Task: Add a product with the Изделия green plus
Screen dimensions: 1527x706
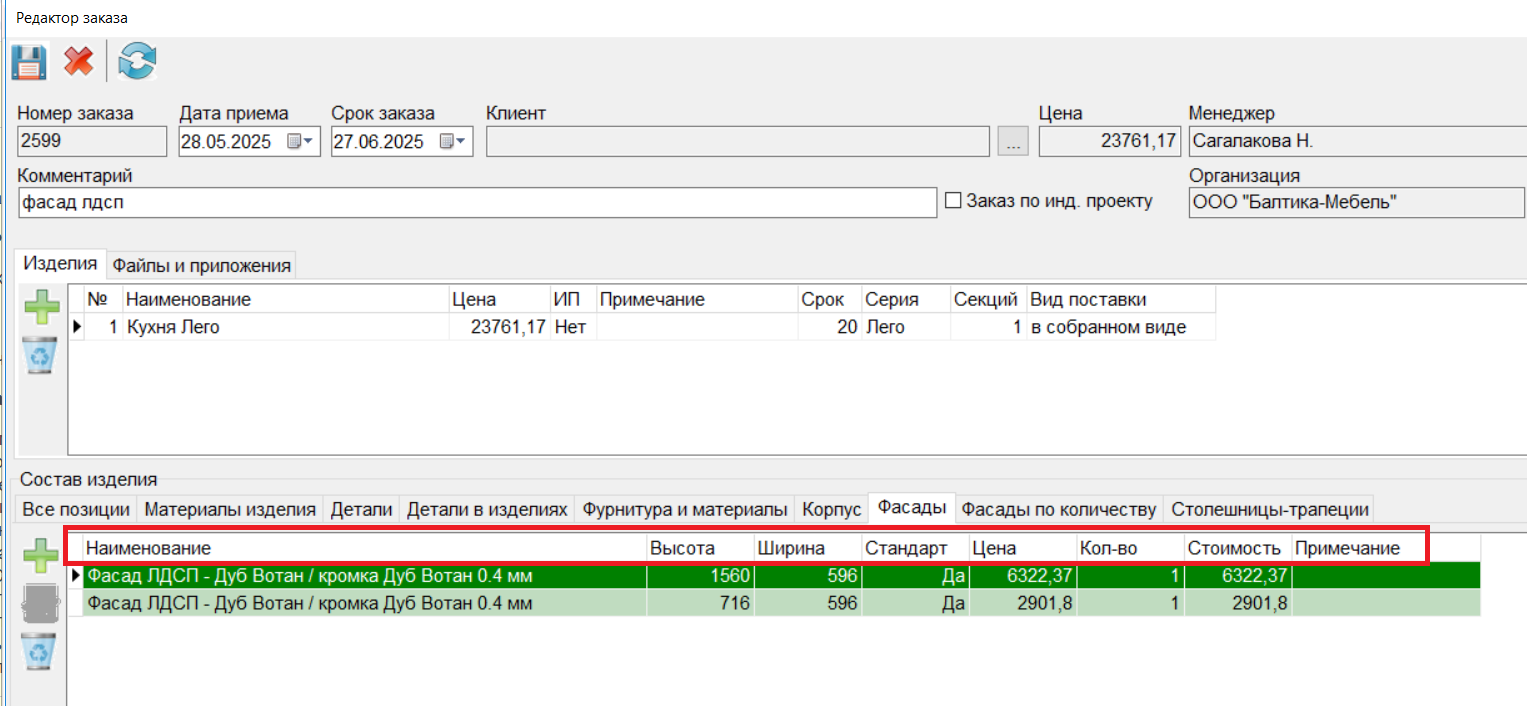Action: pyautogui.click(x=41, y=307)
